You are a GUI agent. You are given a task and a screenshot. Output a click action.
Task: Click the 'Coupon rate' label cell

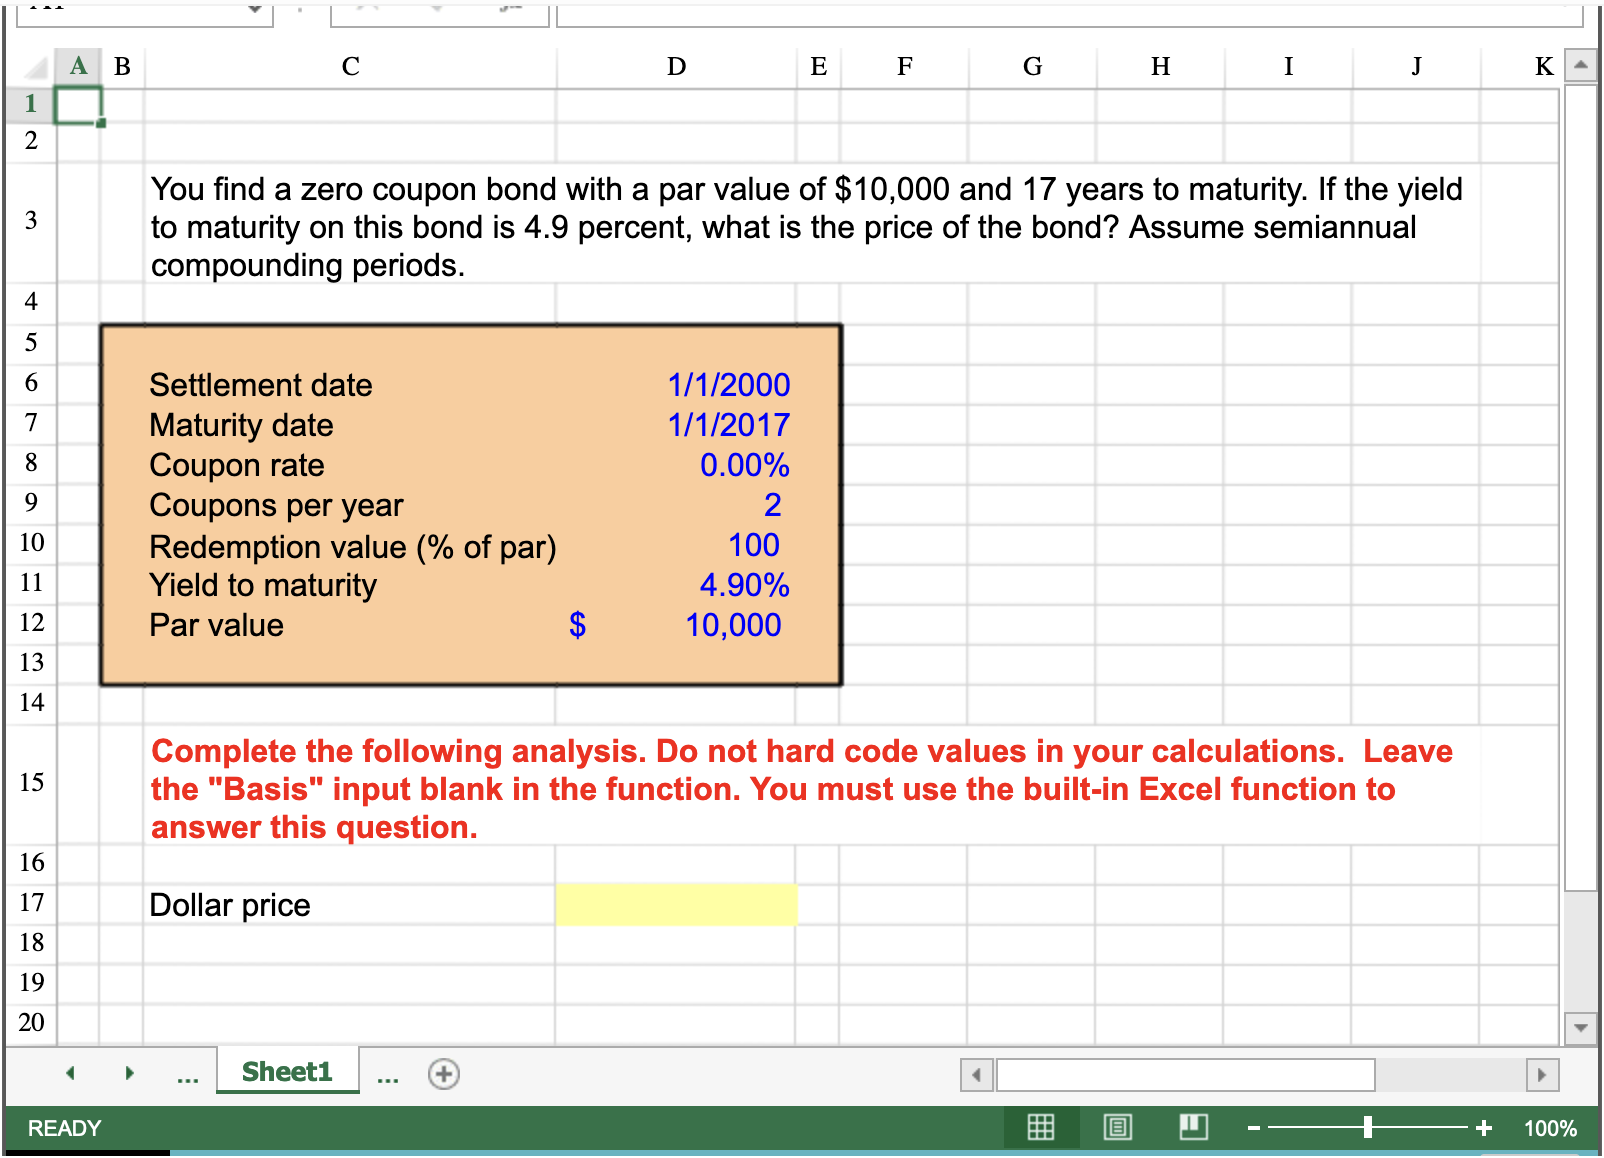(237, 465)
